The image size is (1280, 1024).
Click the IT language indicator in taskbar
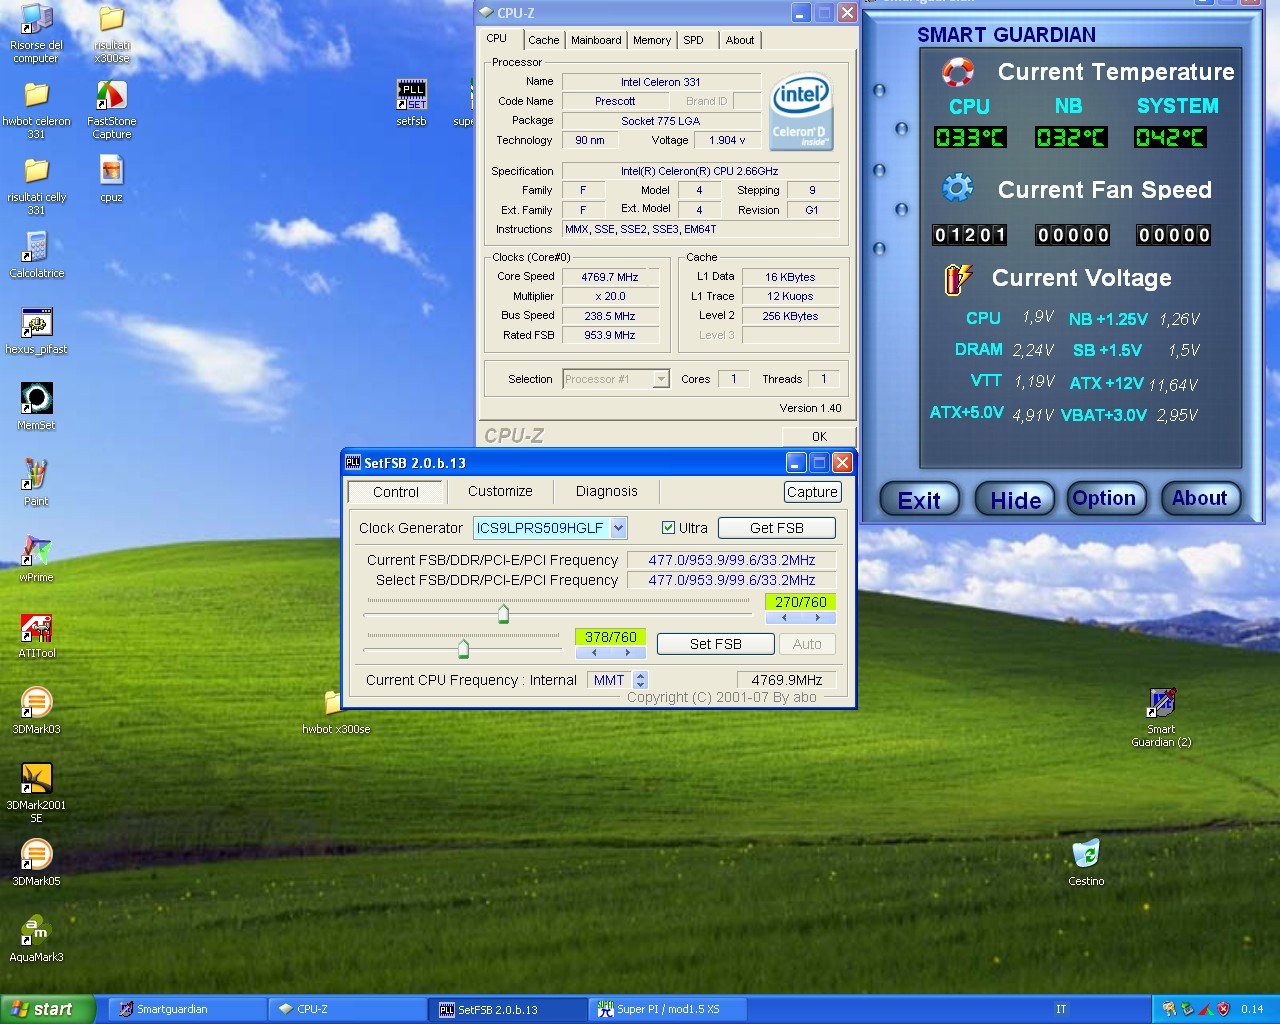click(x=1061, y=1009)
